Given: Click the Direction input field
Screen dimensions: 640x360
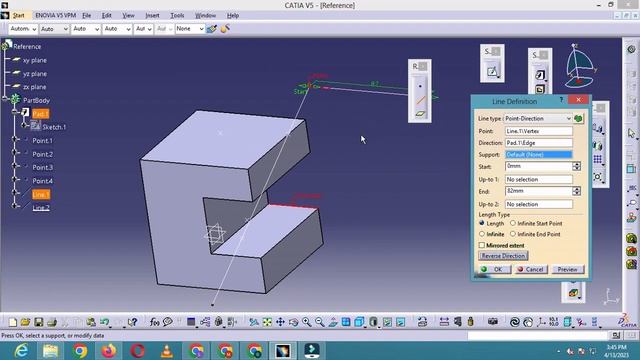Looking at the screenshot, I should [x=538, y=143].
